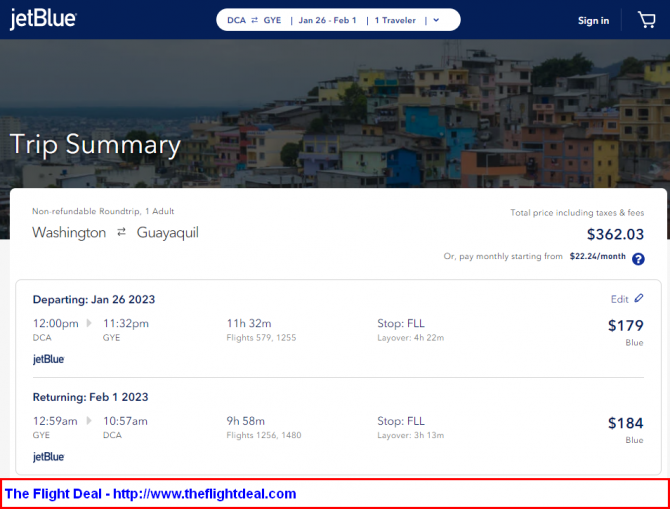670x509 pixels.
Task: Click the $184 returning fare
Action: [626, 423]
